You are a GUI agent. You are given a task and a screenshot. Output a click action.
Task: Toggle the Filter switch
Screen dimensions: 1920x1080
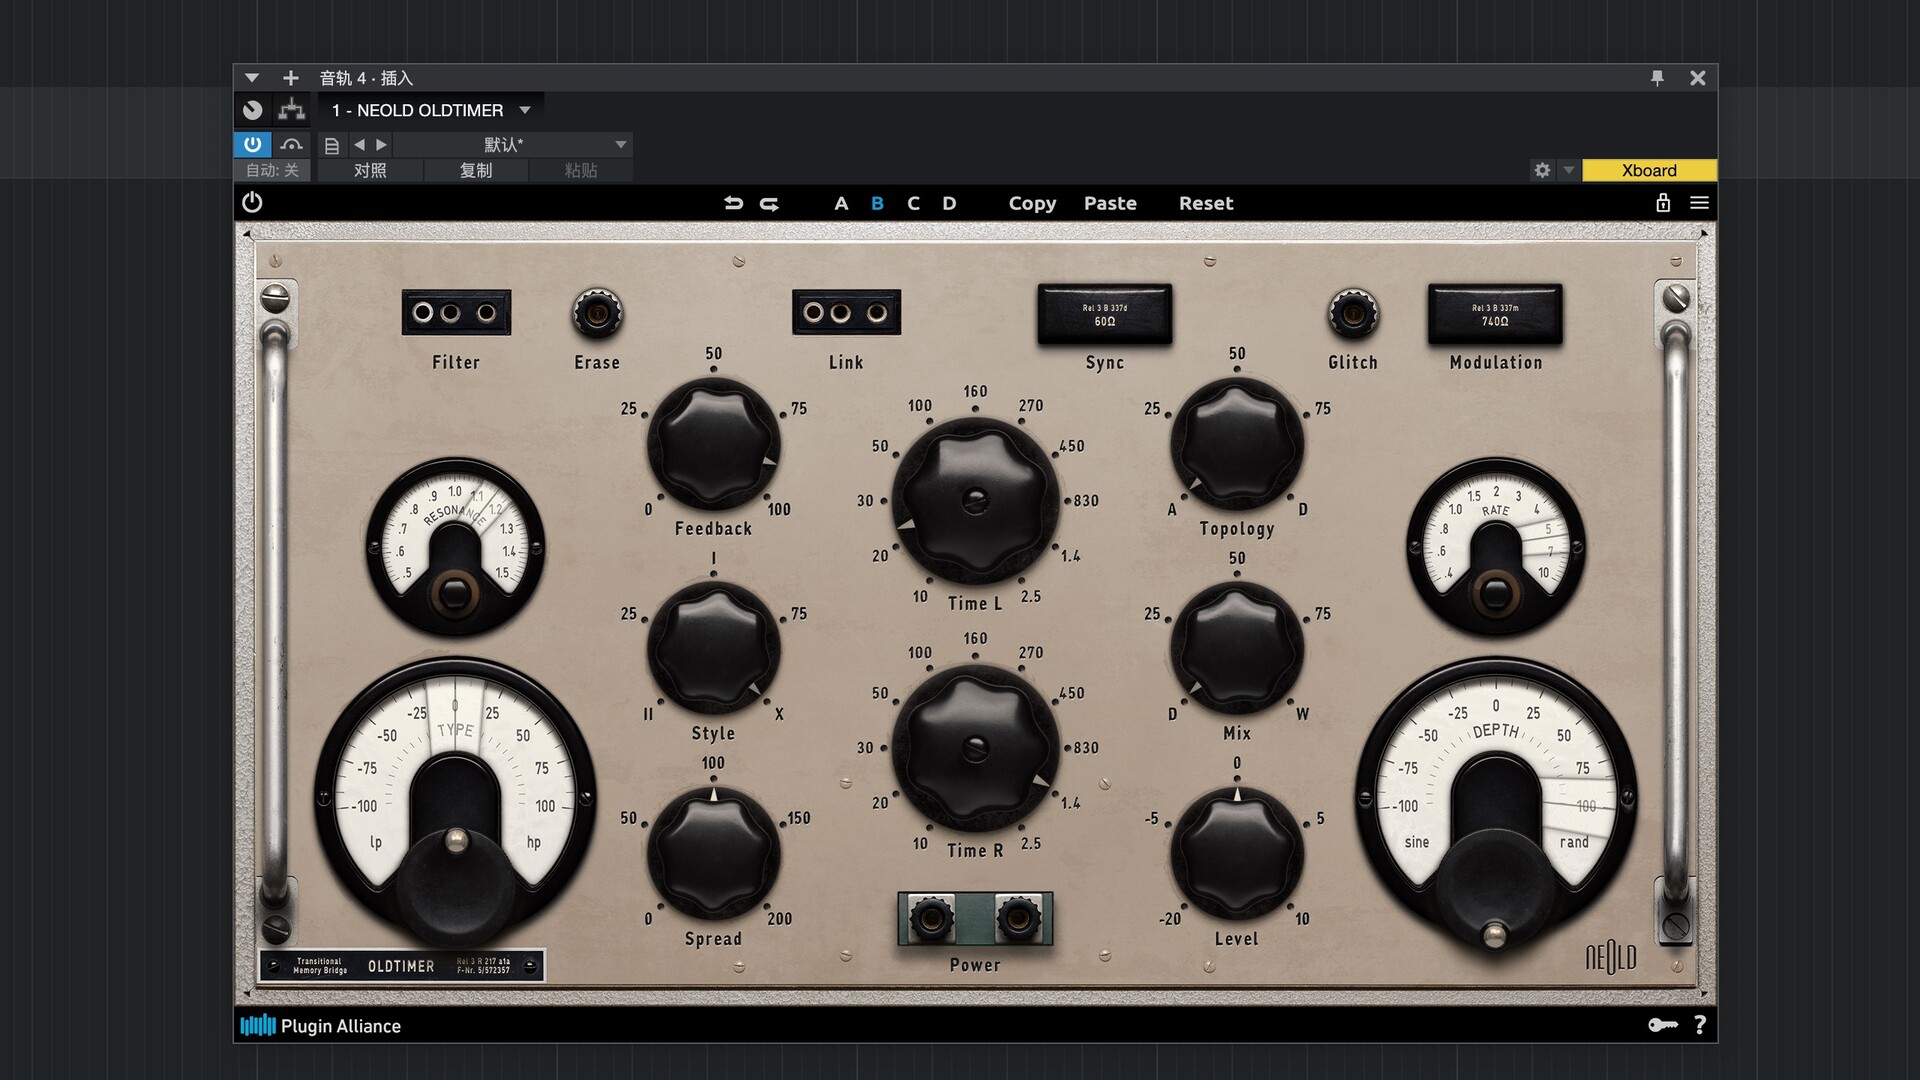click(456, 313)
